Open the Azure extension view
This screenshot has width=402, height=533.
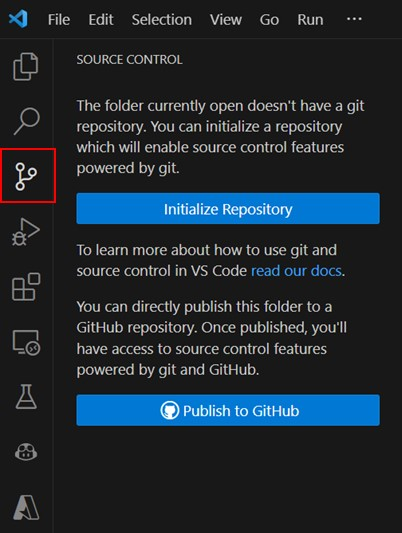[26, 507]
